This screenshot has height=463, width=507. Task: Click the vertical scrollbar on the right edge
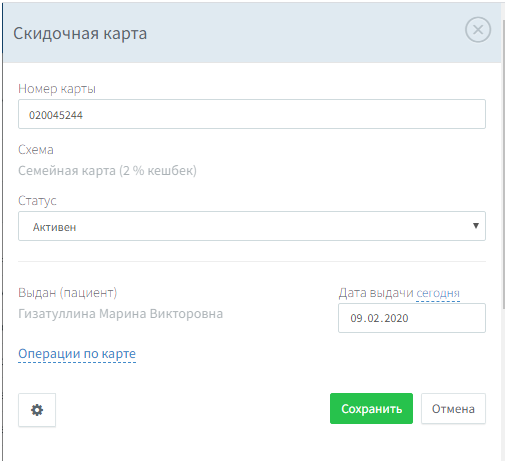504,163
